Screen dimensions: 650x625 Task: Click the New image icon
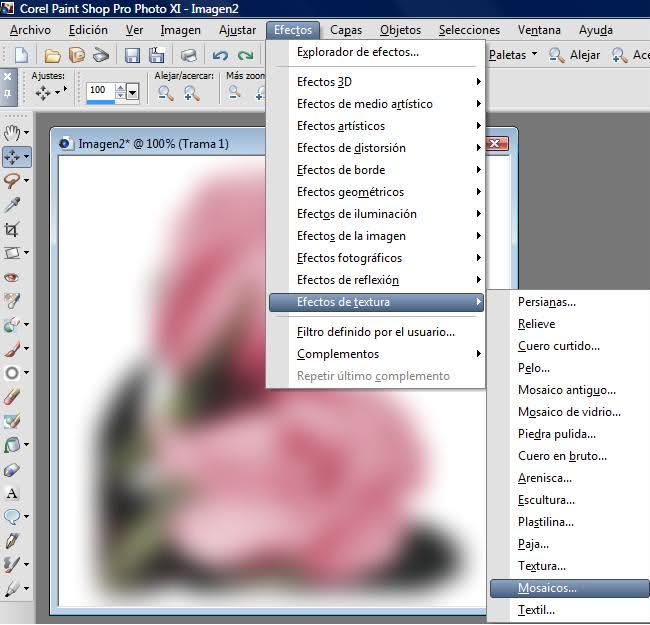21,55
